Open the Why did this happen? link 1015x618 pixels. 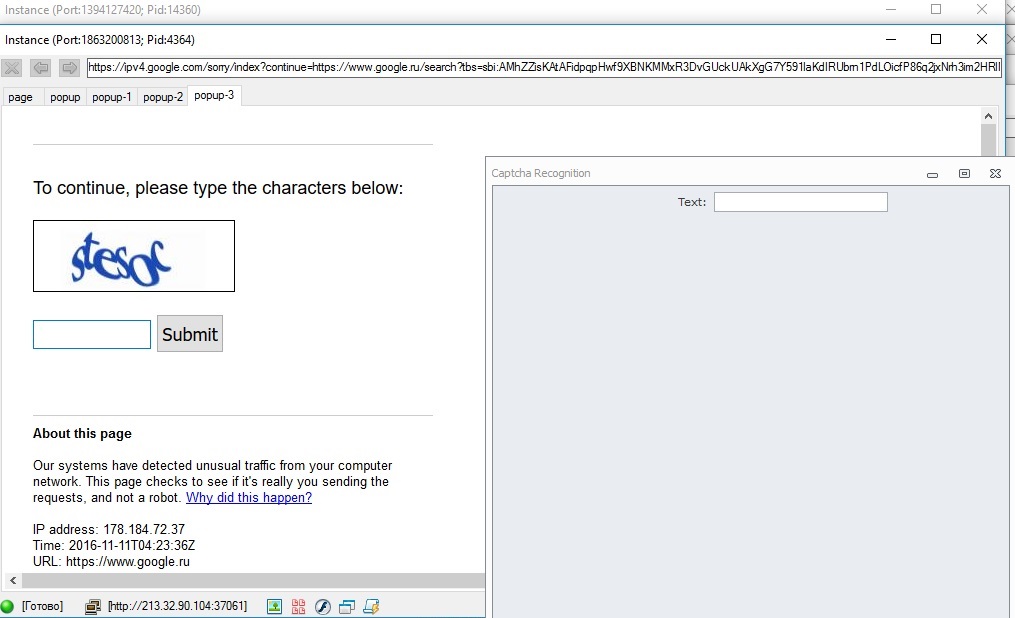click(249, 498)
